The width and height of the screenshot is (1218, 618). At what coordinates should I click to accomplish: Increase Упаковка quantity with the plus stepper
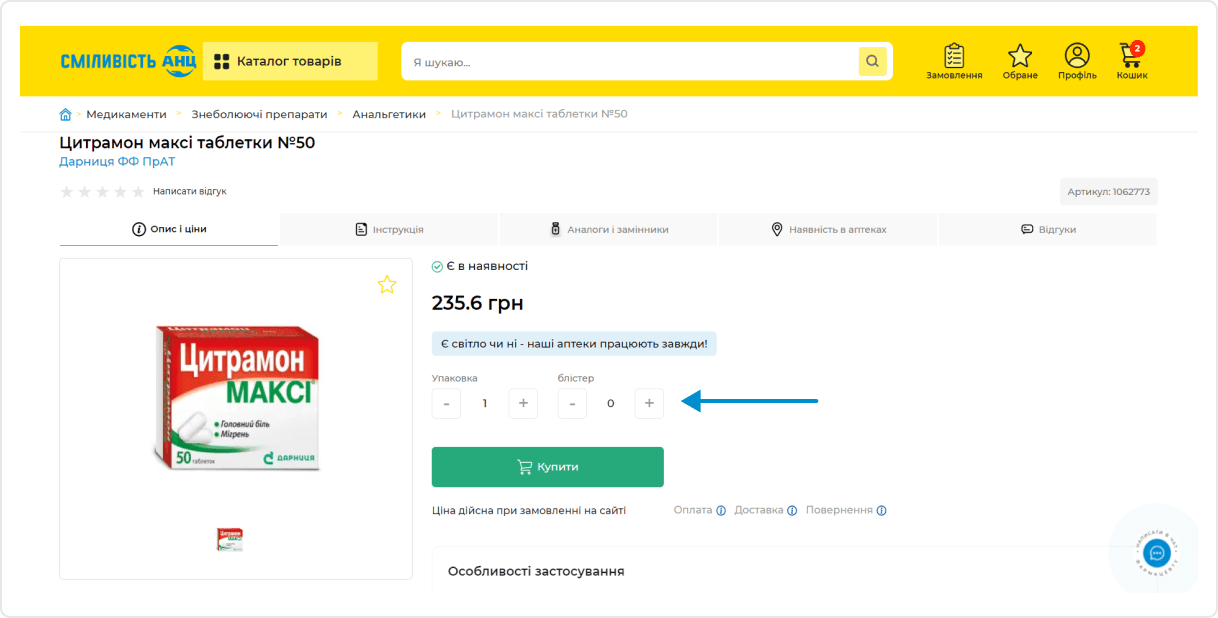click(x=522, y=403)
